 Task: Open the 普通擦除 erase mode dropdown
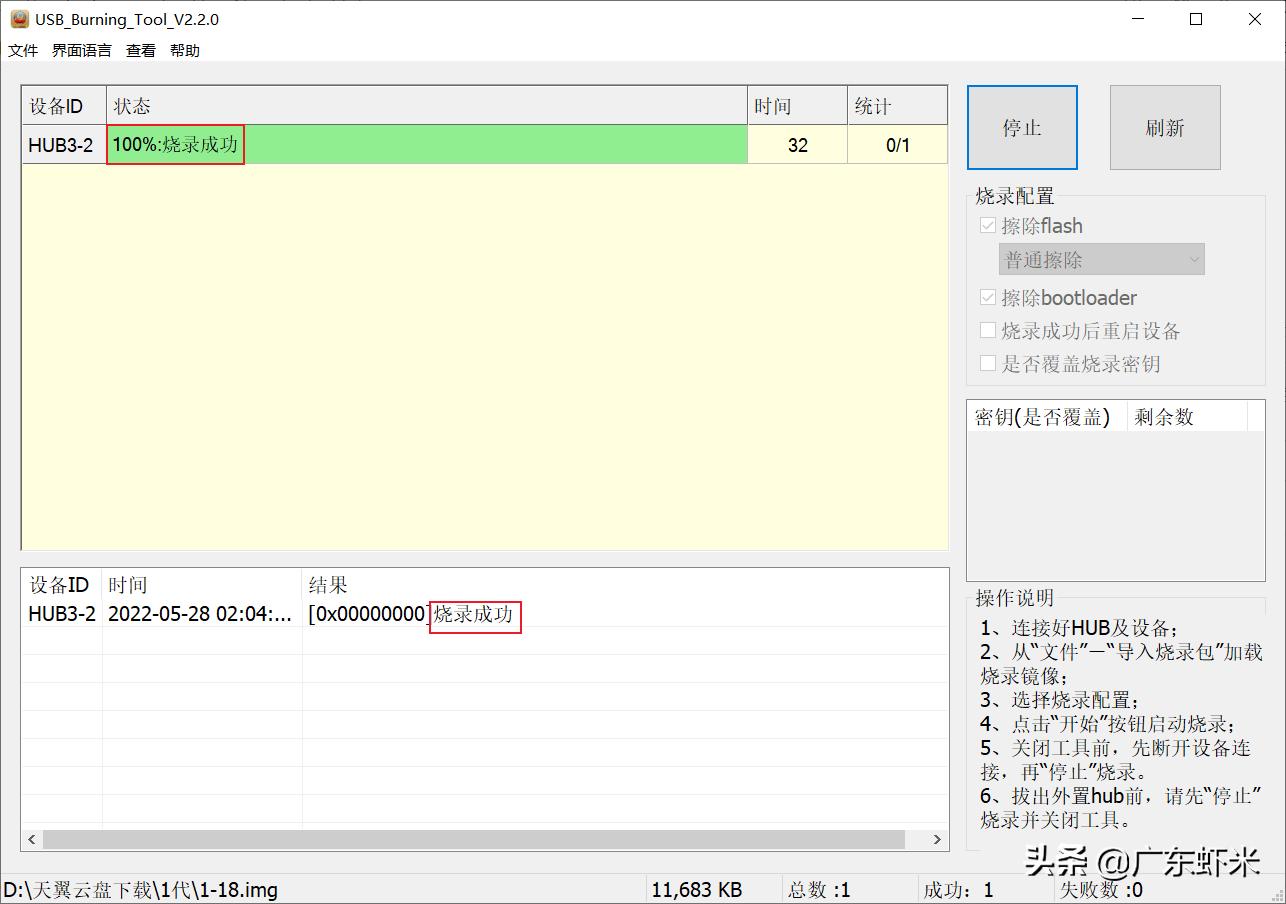pyautogui.click(x=1101, y=259)
